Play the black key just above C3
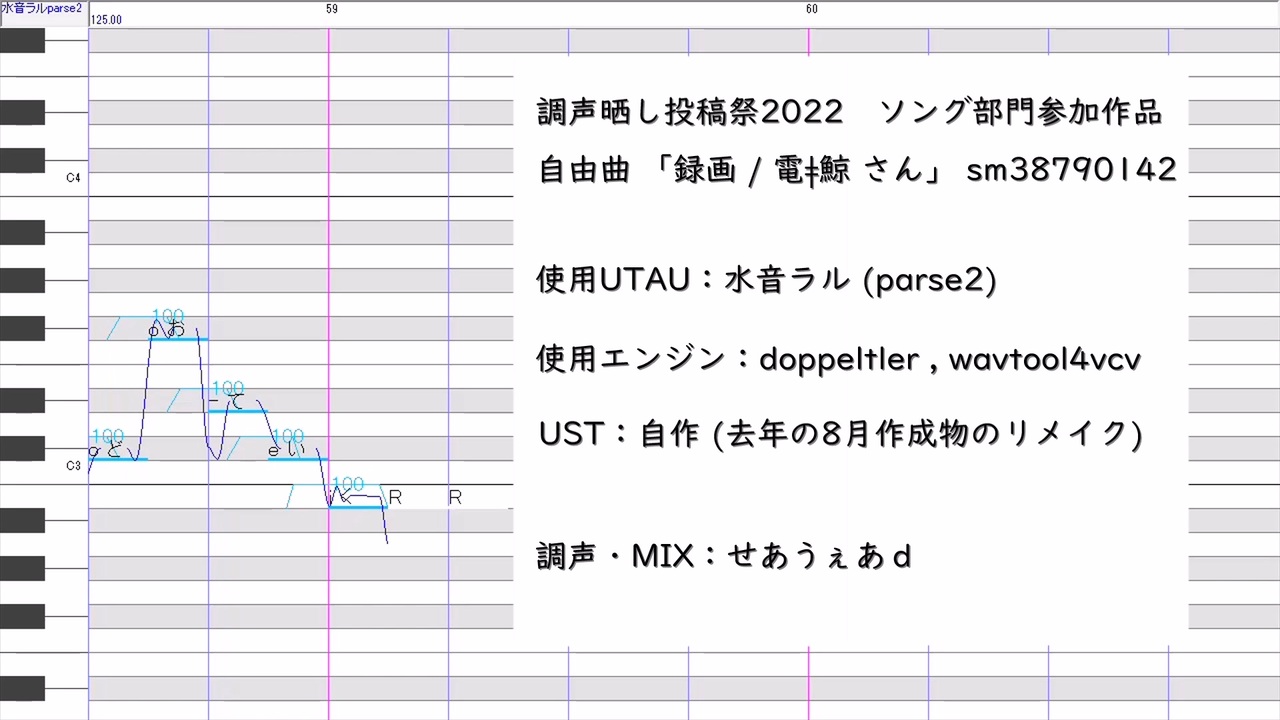Image resolution: width=1280 pixels, height=720 pixels. tap(22, 448)
